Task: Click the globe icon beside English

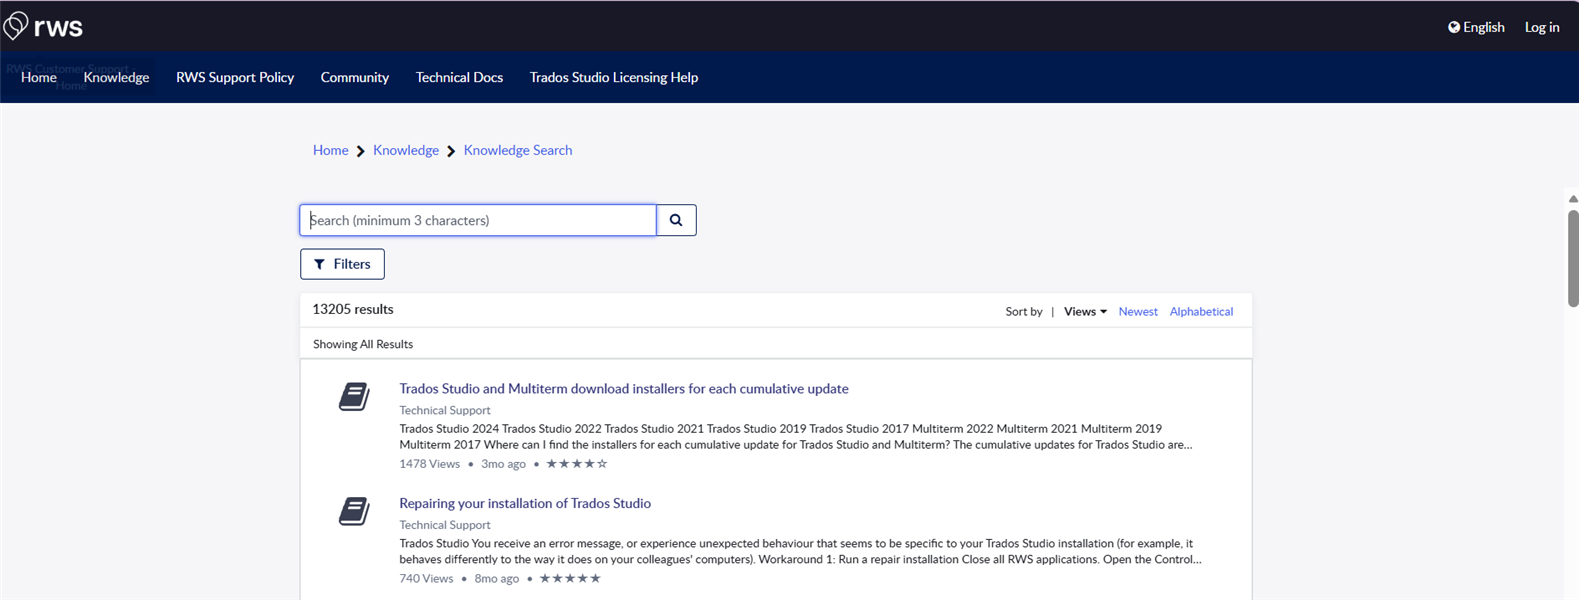Action: click(x=1454, y=27)
